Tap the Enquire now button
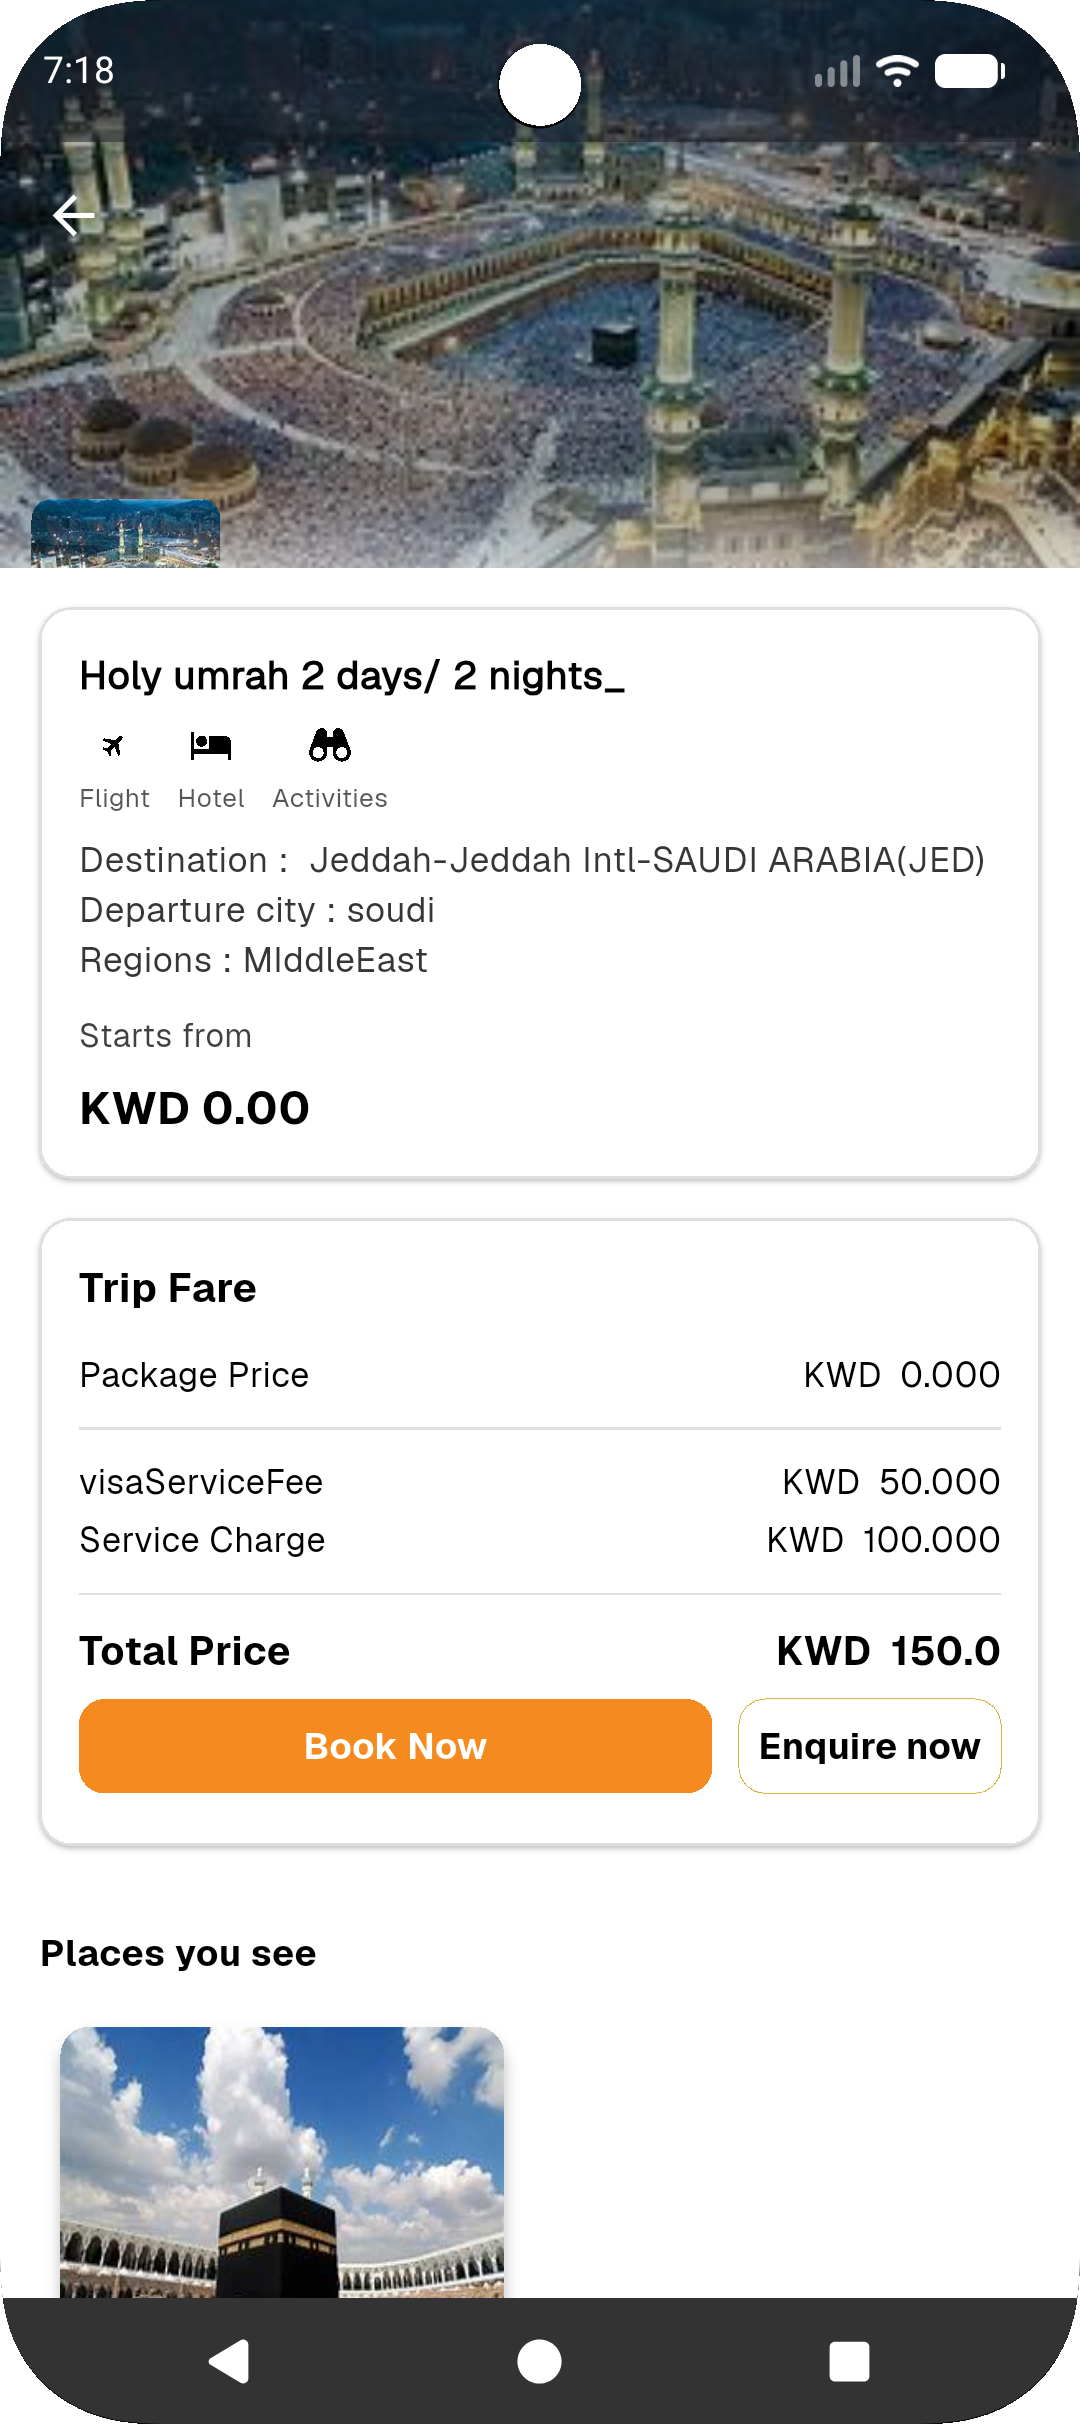Image resolution: width=1080 pixels, height=2424 pixels. 869,1746
